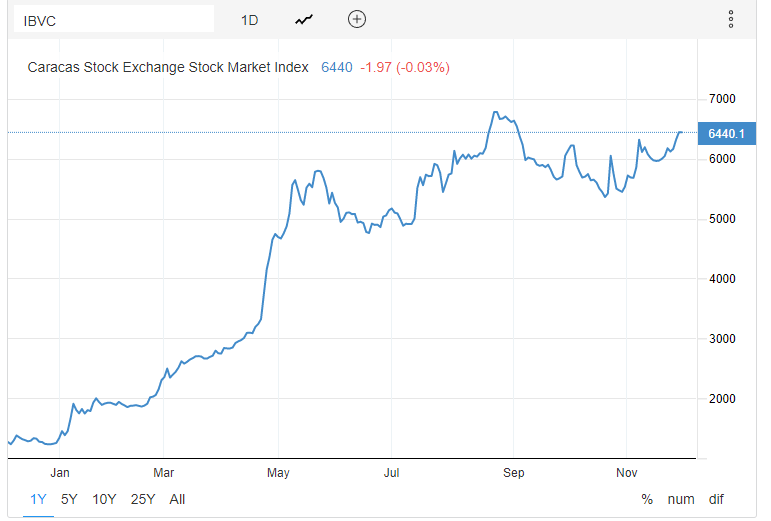771x521 pixels.
Task: Enable the num display mode
Action: pyautogui.click(x=681, y=499)
